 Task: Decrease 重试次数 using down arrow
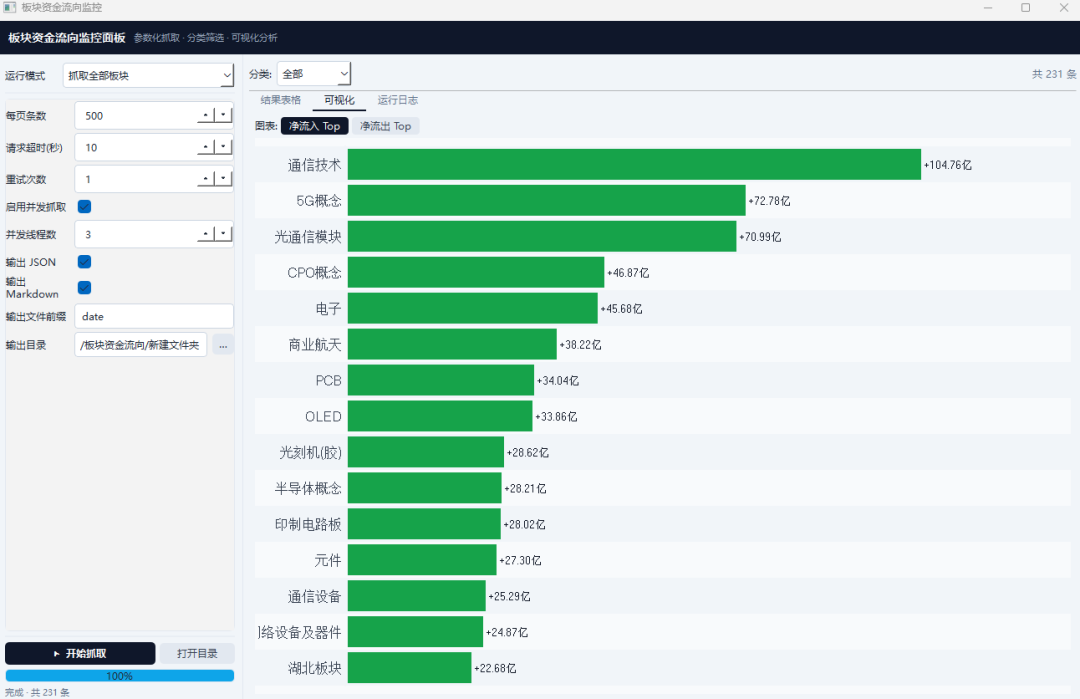point(224,180)
